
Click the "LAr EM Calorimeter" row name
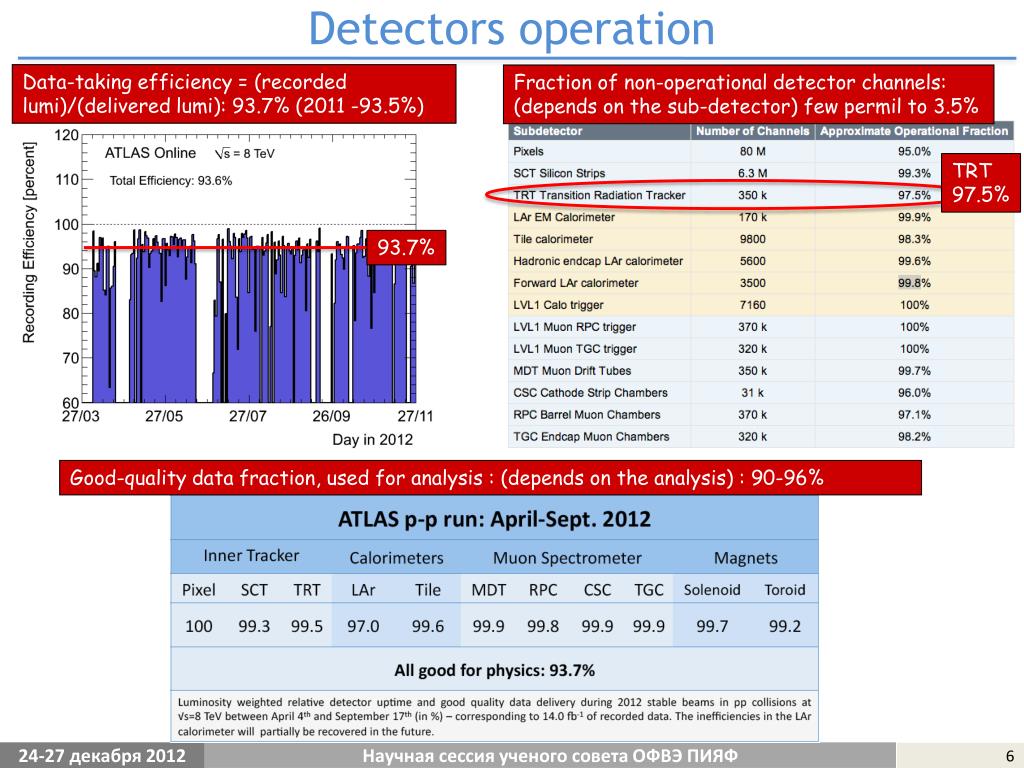564,217
